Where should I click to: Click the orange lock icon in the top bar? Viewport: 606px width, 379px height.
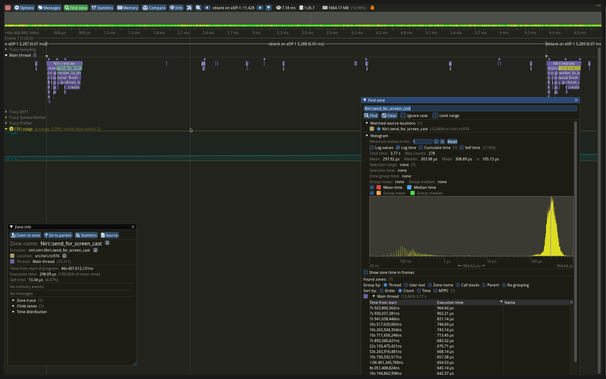coord(372,7)
